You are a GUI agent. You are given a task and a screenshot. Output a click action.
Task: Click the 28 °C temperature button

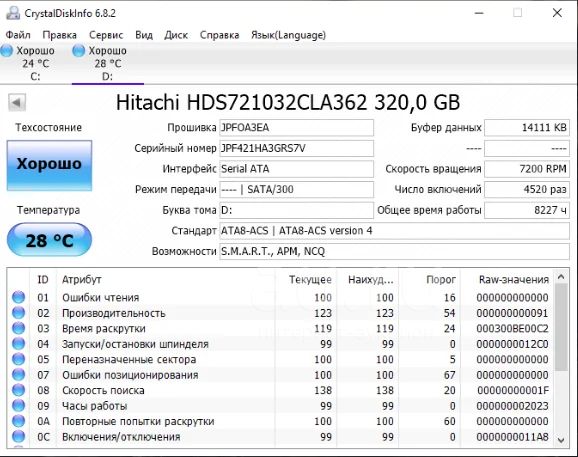(49, 240)
